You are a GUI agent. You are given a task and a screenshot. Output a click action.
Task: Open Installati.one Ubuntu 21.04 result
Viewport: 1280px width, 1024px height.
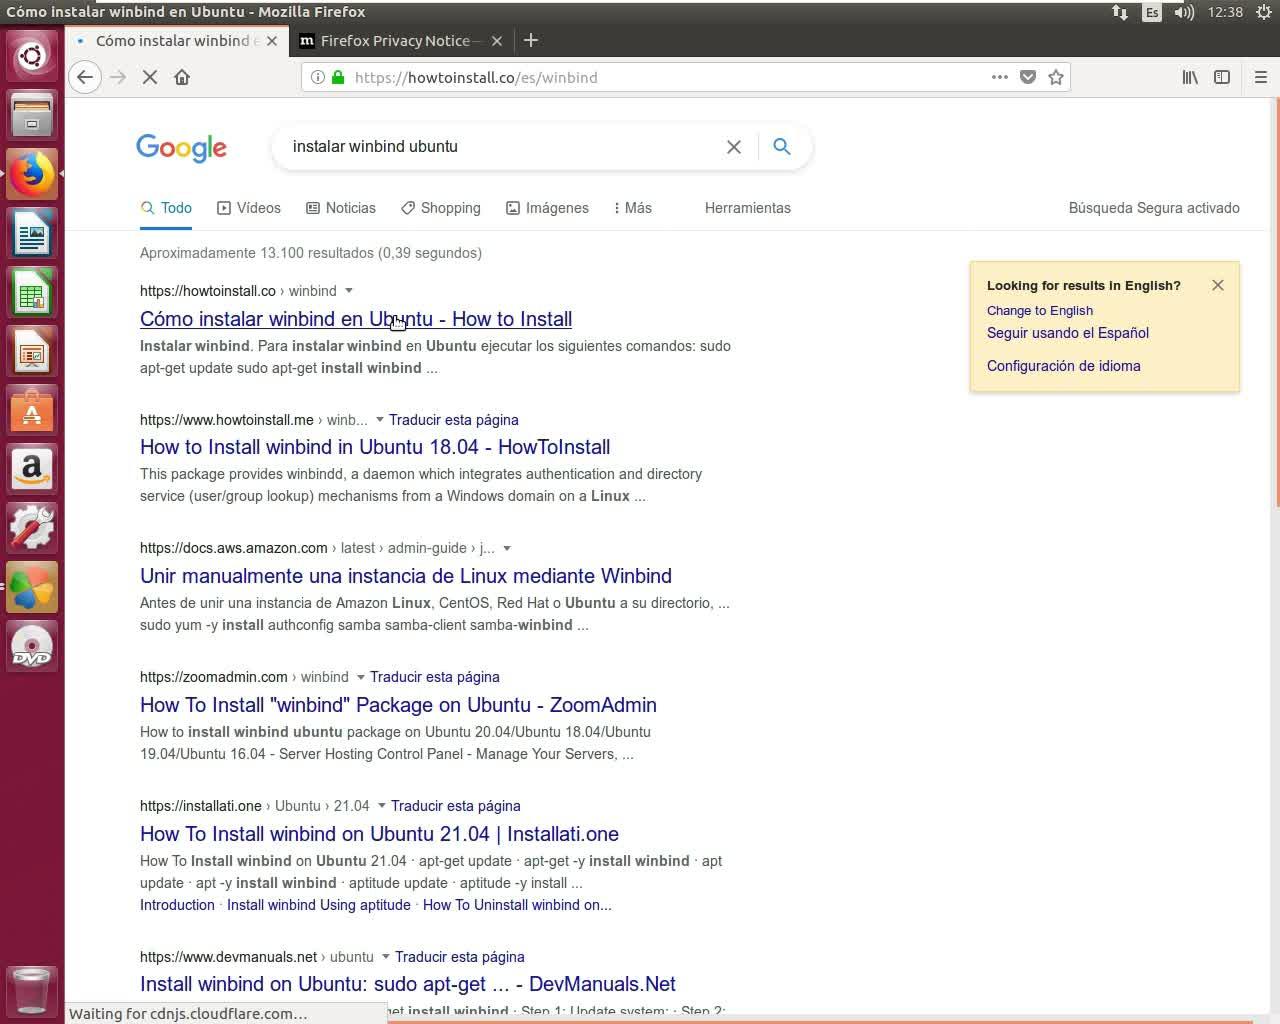click(x=379, y=834)
